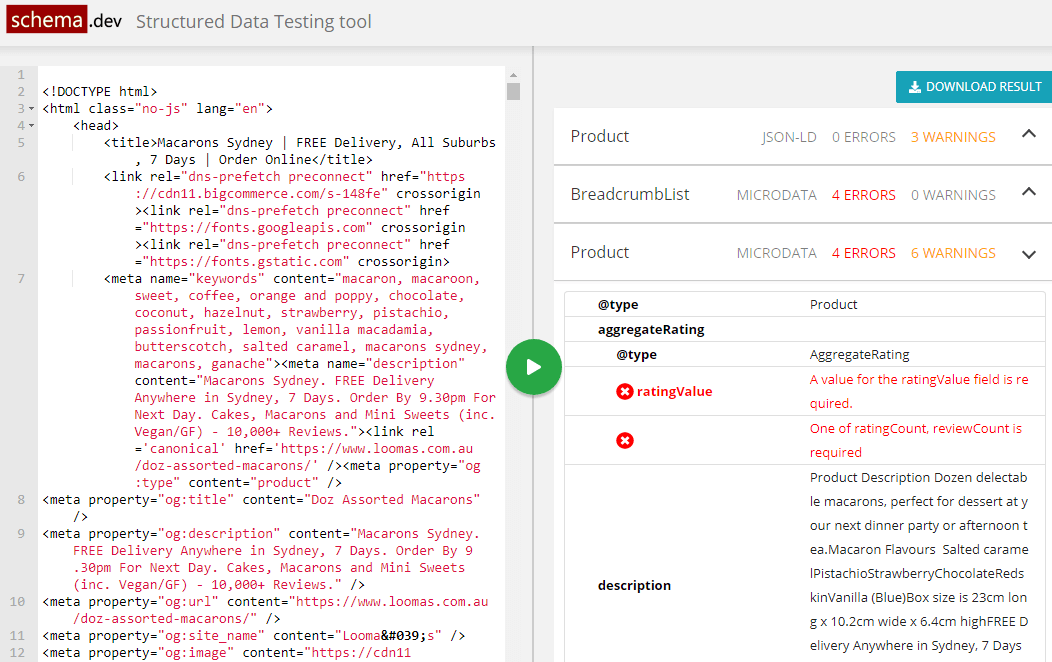Image resolution: width=1052 pixels, height=662 pixels.
Task: Click the 'og:site_name' meta tag line
Action: coord(254,635)
